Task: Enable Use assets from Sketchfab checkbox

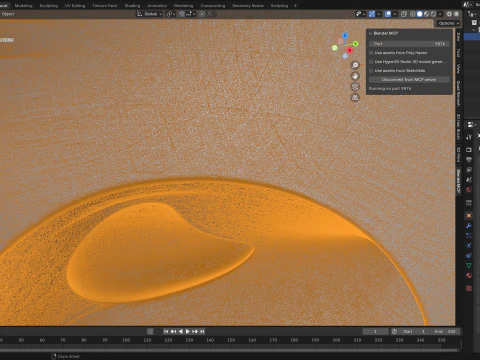Action: click(371, 71)
